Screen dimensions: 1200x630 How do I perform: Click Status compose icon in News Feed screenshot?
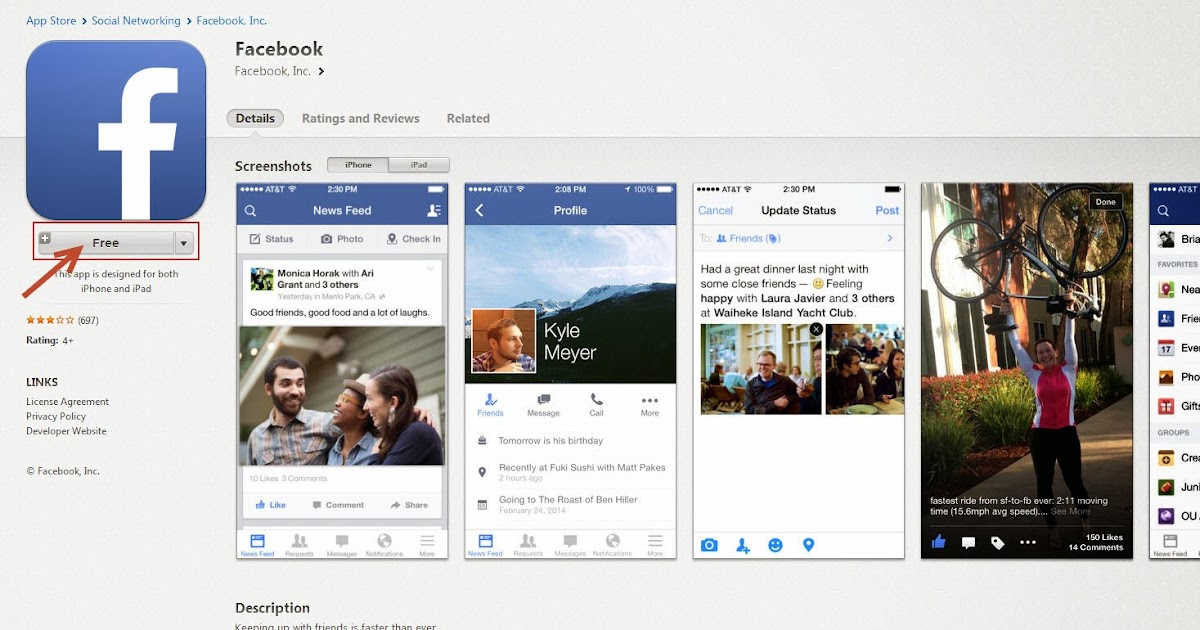(255, 239)
